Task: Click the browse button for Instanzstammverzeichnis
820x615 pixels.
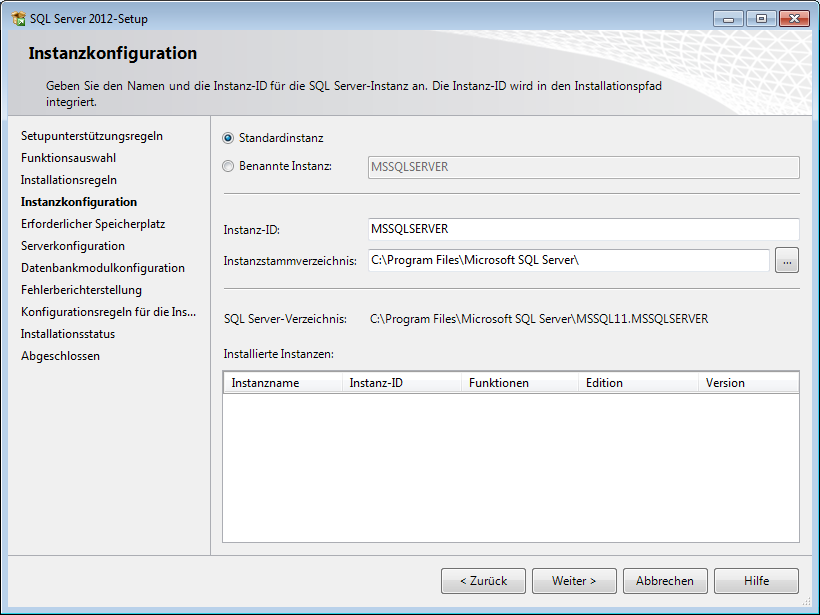Action: click(786, 261)
